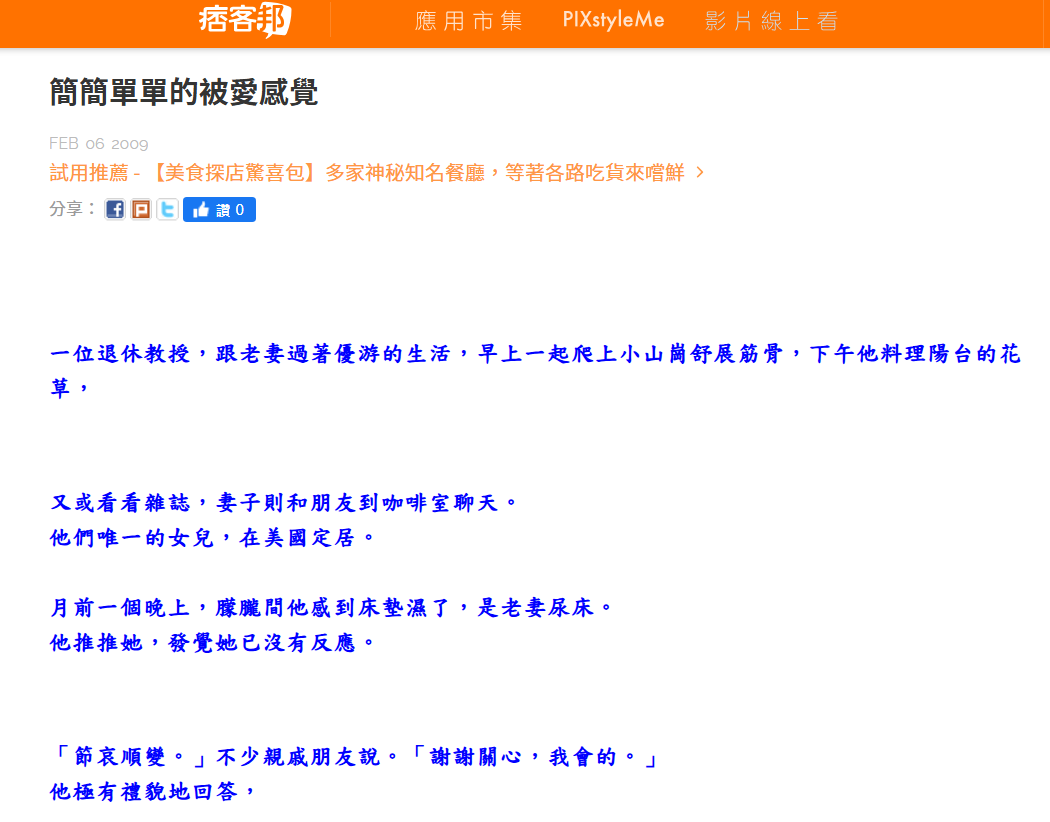1050x822 pixels.
Task: Click the line 他們唯一的女兒，在美國定居
Action: [x=213, y=538]
